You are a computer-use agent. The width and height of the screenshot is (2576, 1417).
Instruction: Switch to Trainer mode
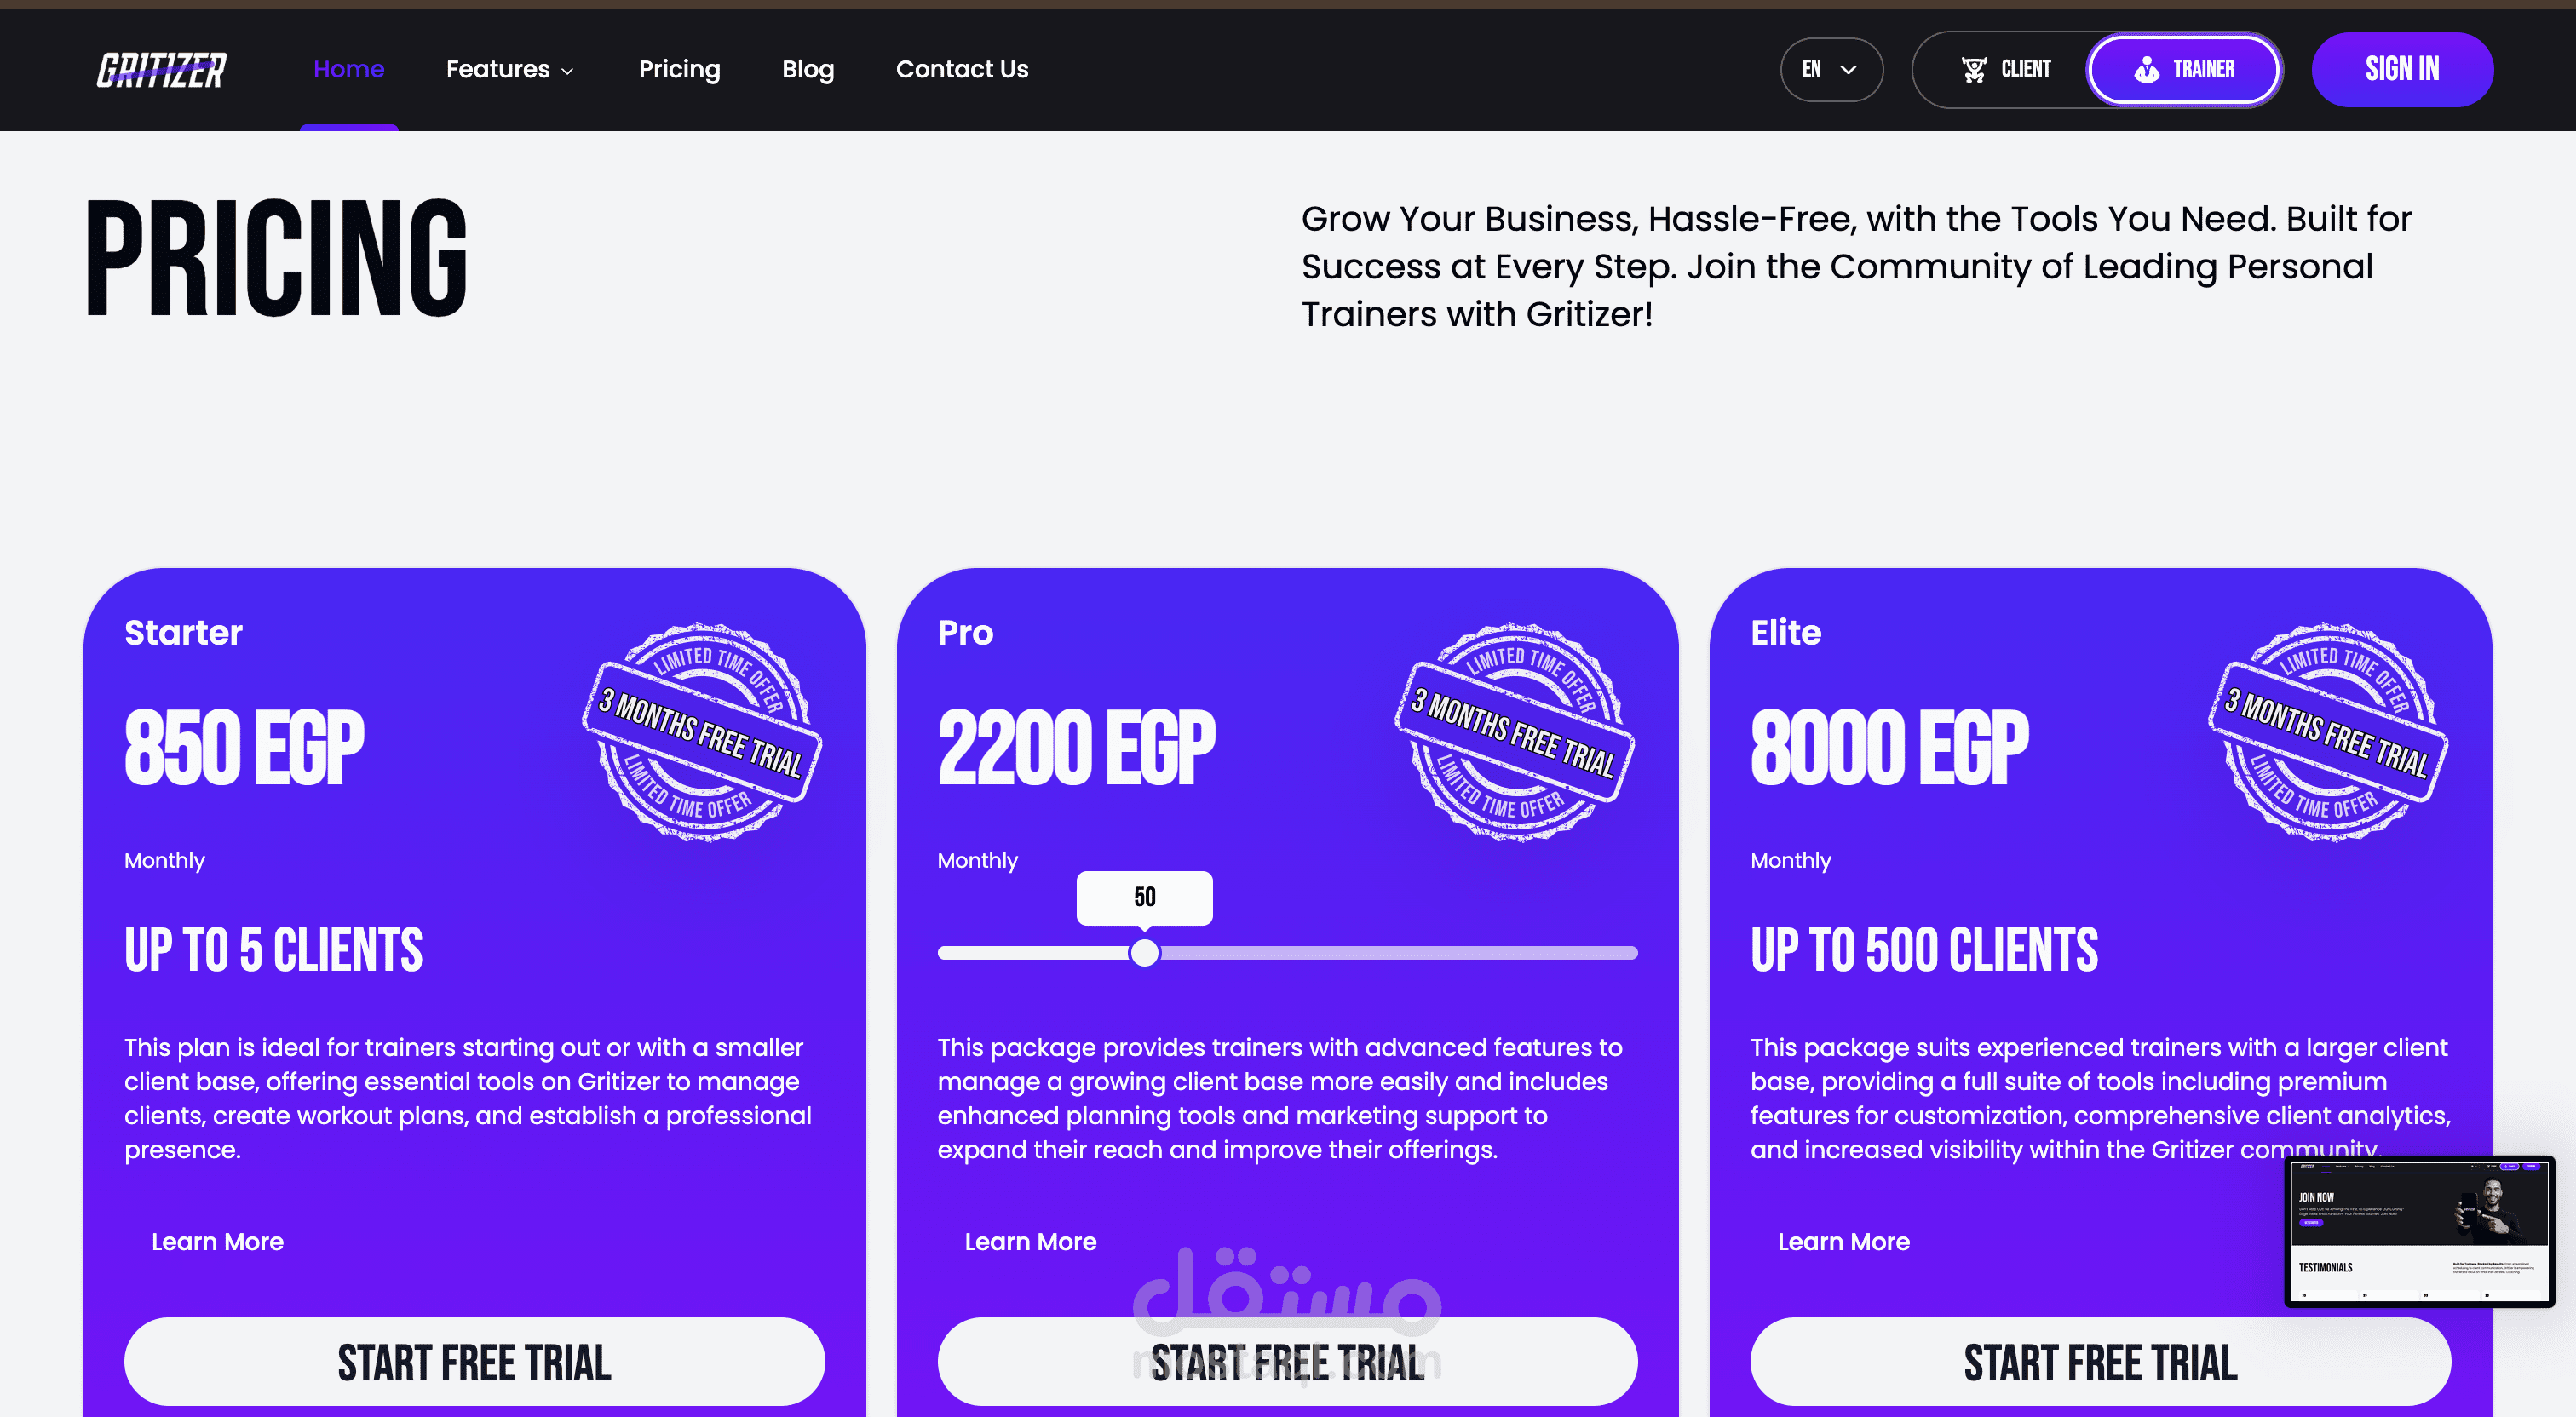[2184, 69]
